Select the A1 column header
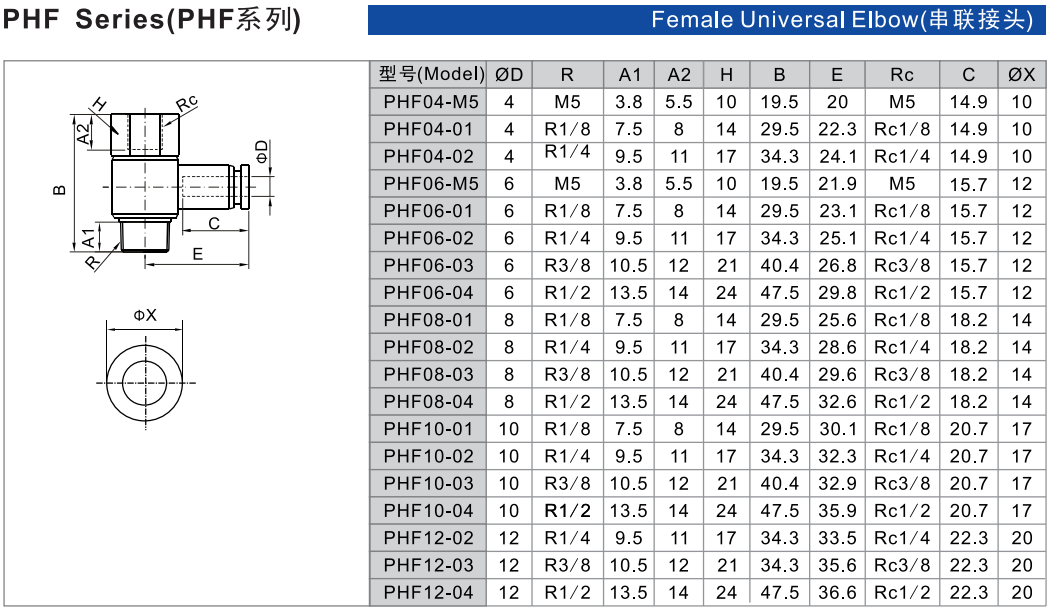Screen dimensions: 1052x609 point(630,75)
